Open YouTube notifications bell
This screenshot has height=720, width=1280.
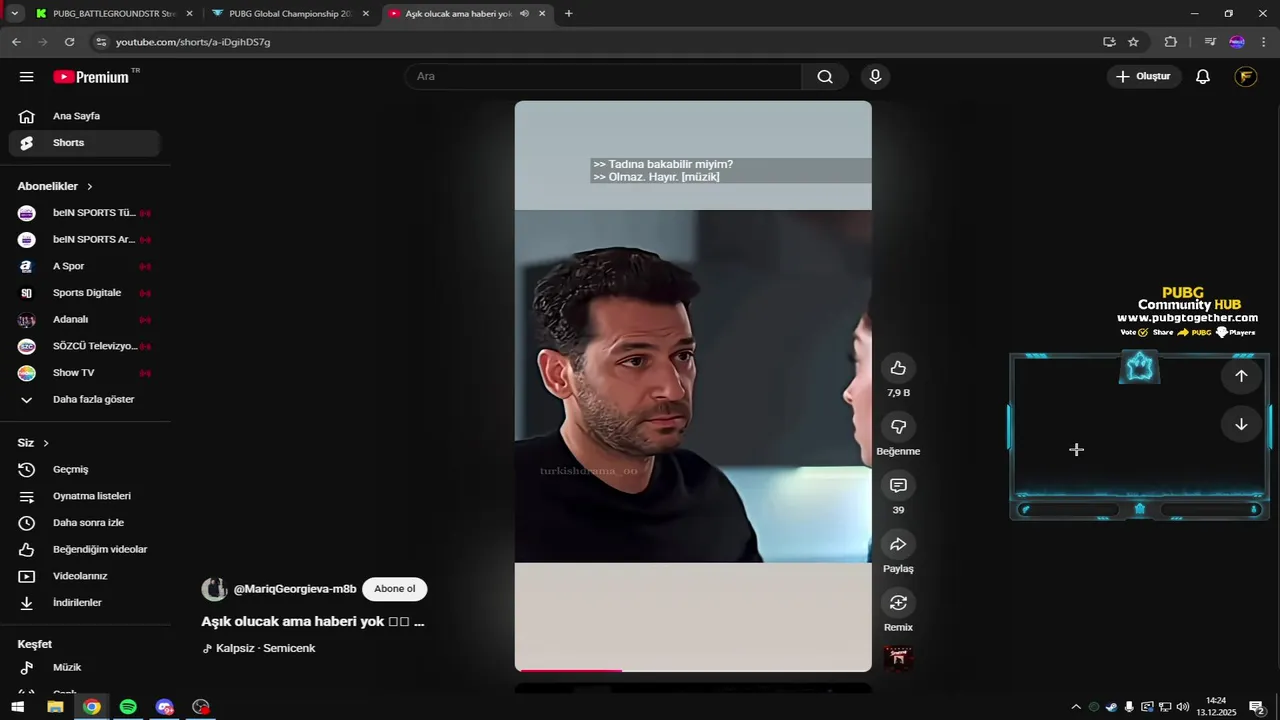1203,77
